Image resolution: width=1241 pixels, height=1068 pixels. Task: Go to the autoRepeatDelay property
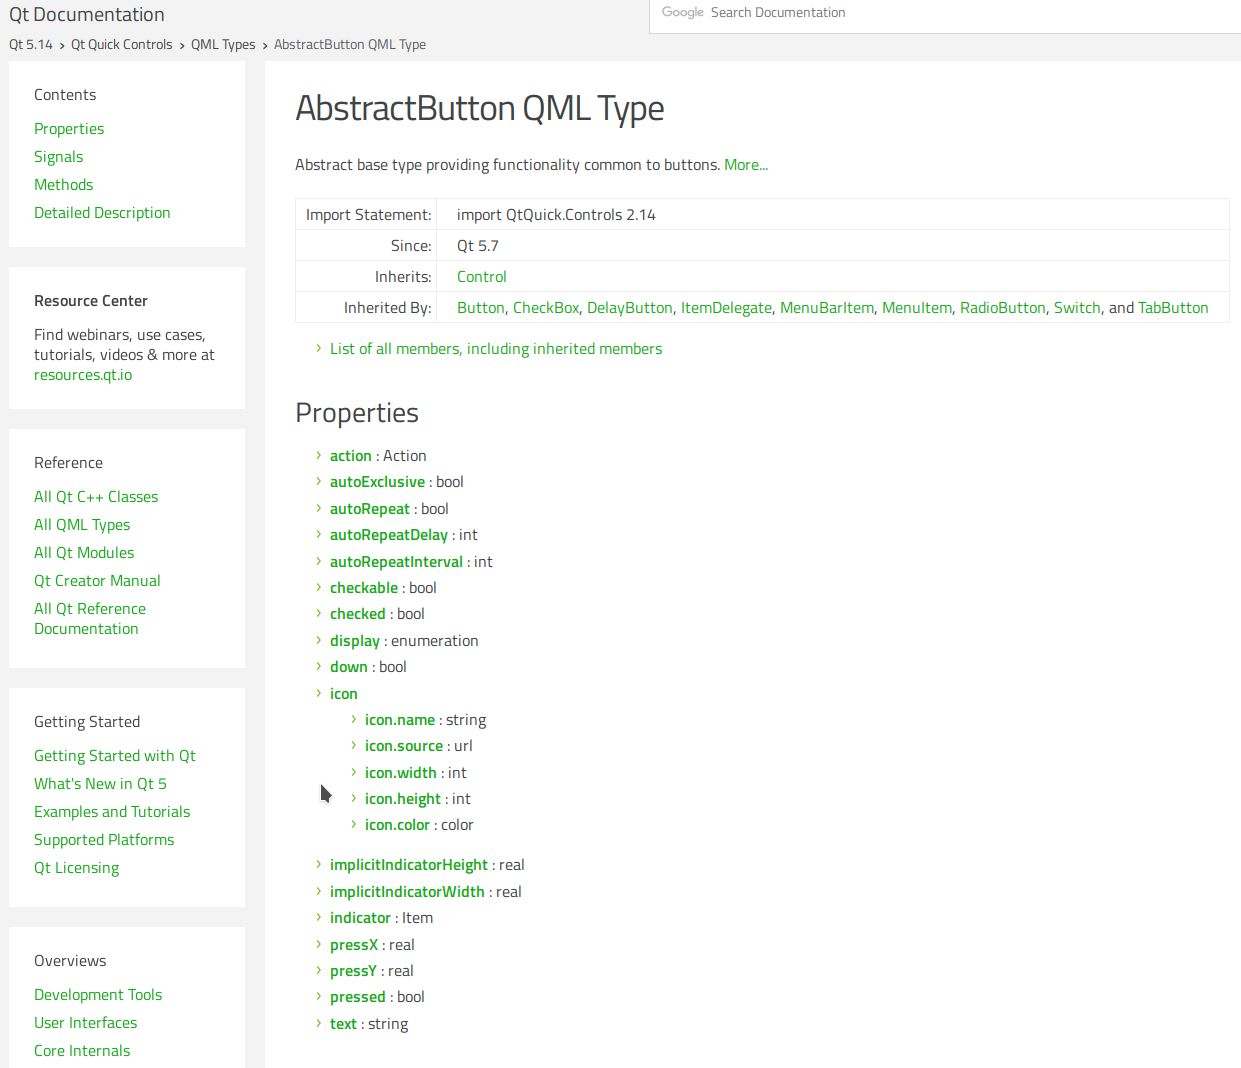[389, 535]
